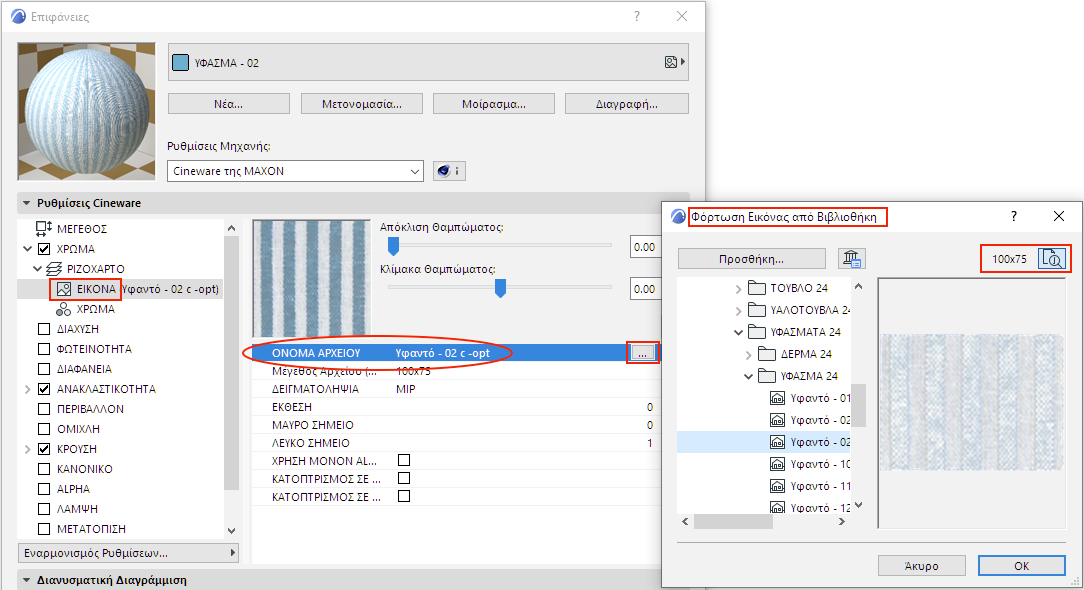Select the ΡΙΖΟΧΑΡΤΟ layers icon
The image size is (1084, 590).
click(54, 268)
